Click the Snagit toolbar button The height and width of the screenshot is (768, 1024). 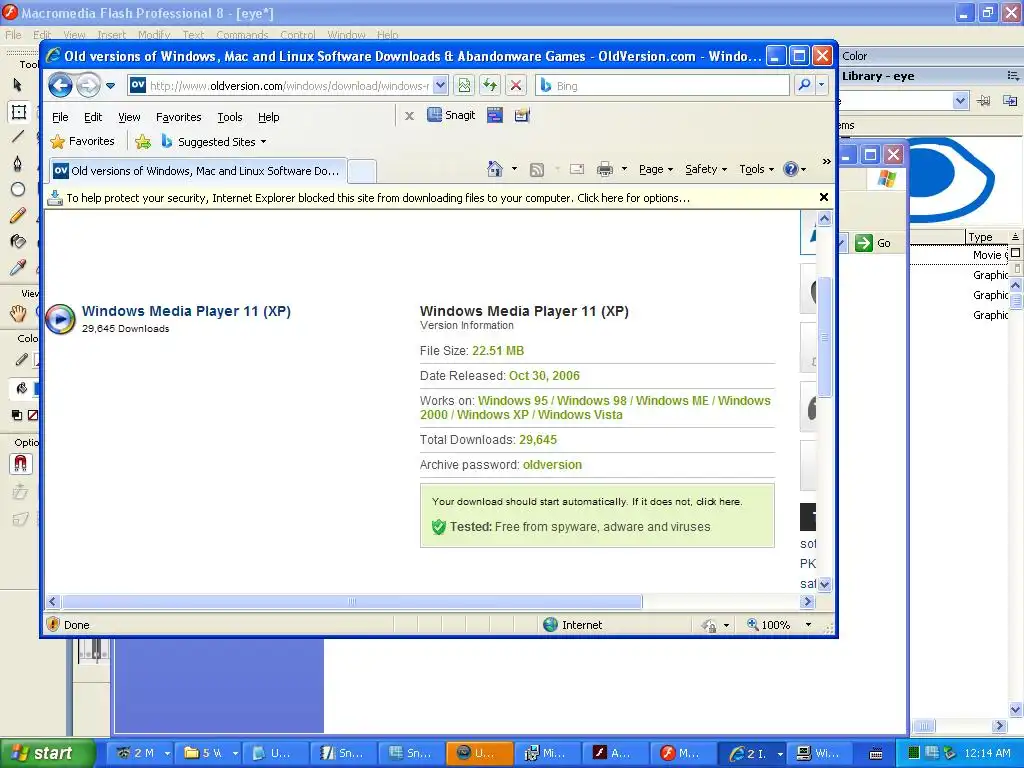coord(451,115)
